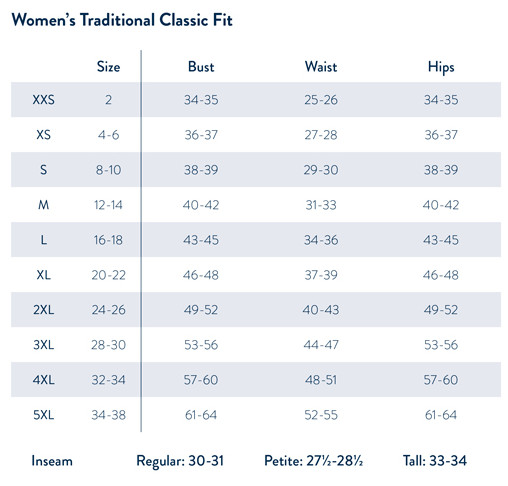Select the 2XL row label
The image size is (508, 486).
(x=44, y=310)
